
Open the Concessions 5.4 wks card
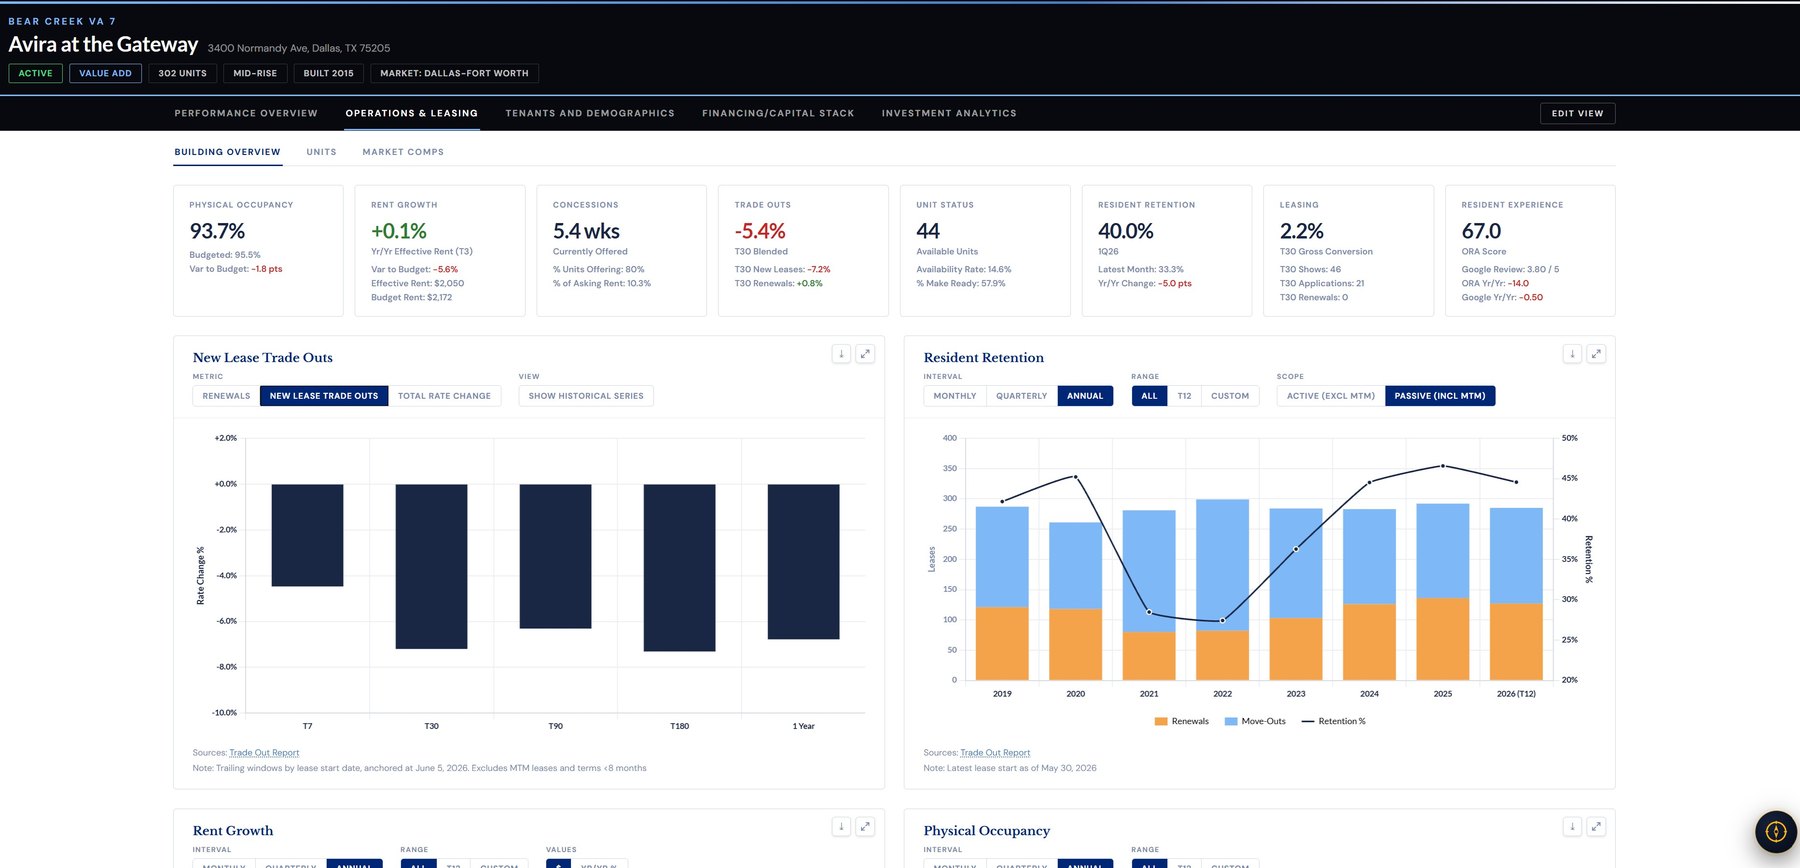tap(621, 251)
